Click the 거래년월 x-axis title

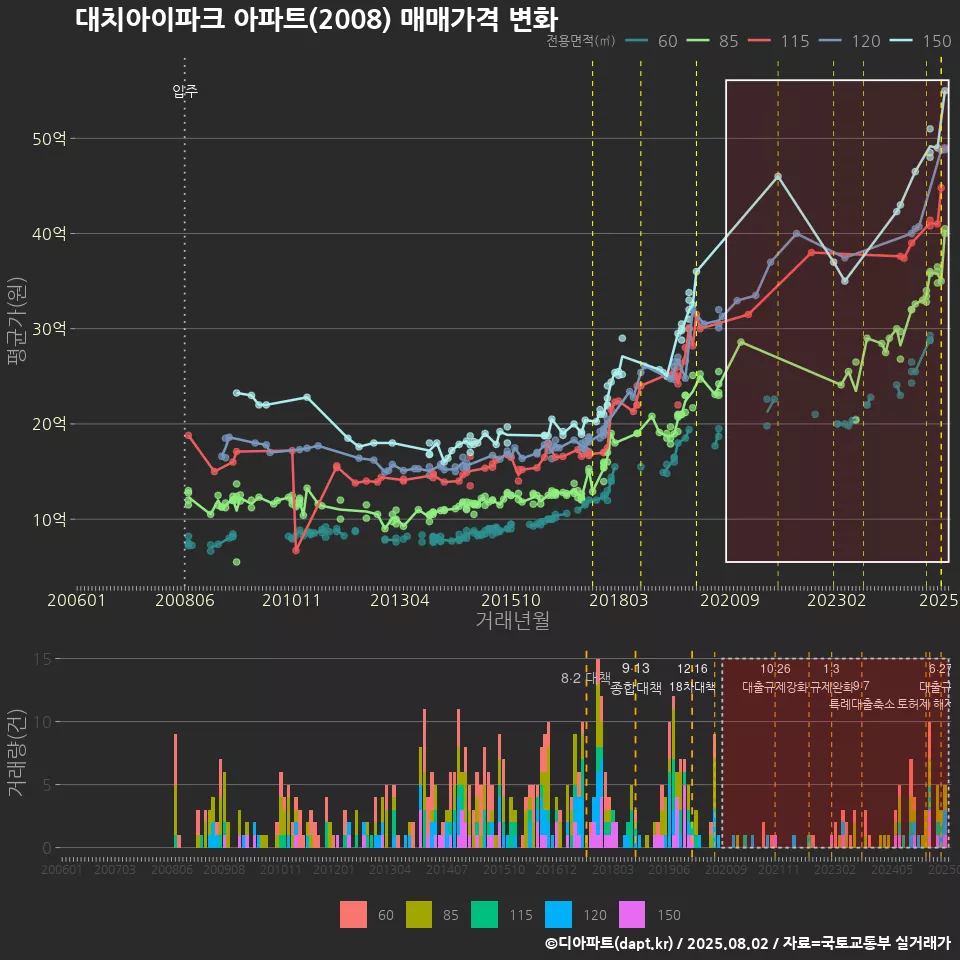pyautogui.click(x=512, y=620)
